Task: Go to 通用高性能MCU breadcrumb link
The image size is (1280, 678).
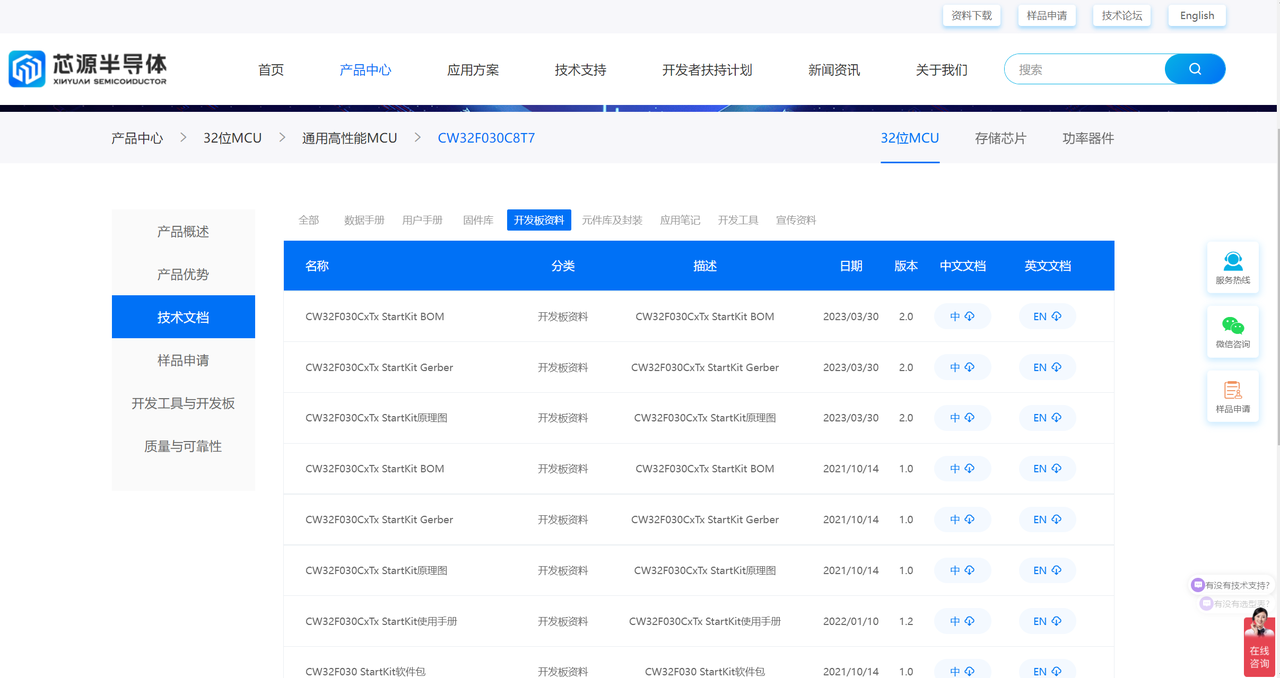Action: pos(350,138)
